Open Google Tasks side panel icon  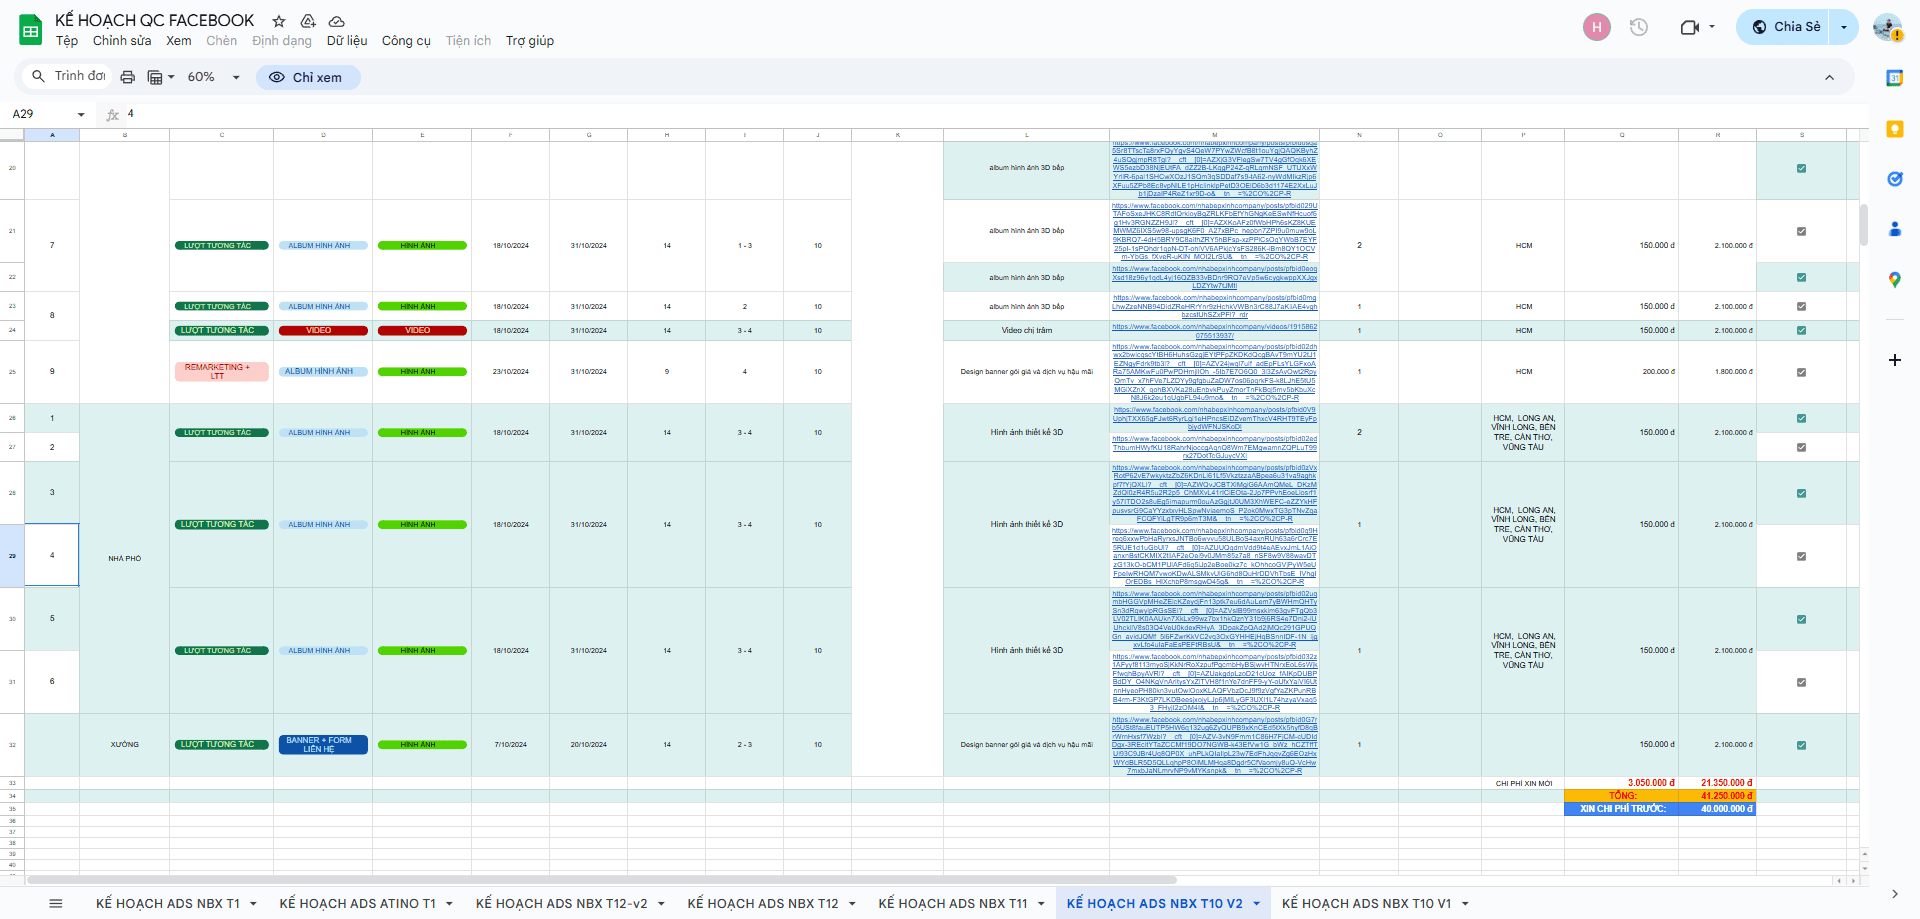point(1894,179)
